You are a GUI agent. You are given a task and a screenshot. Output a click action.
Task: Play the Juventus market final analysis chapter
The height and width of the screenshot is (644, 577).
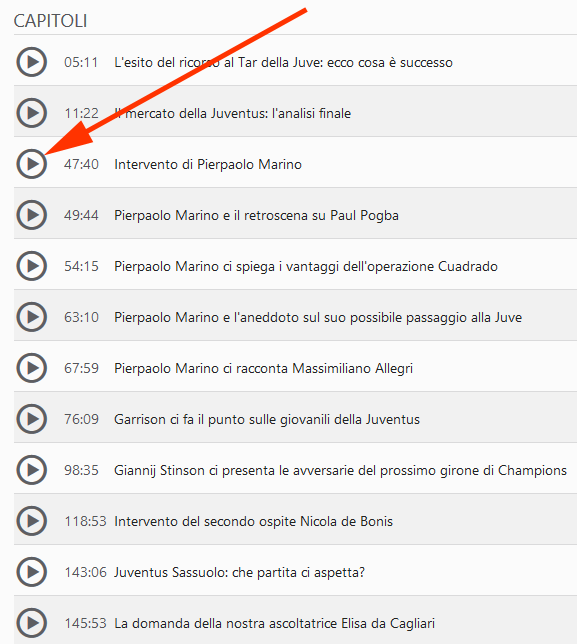click(31, 113)
